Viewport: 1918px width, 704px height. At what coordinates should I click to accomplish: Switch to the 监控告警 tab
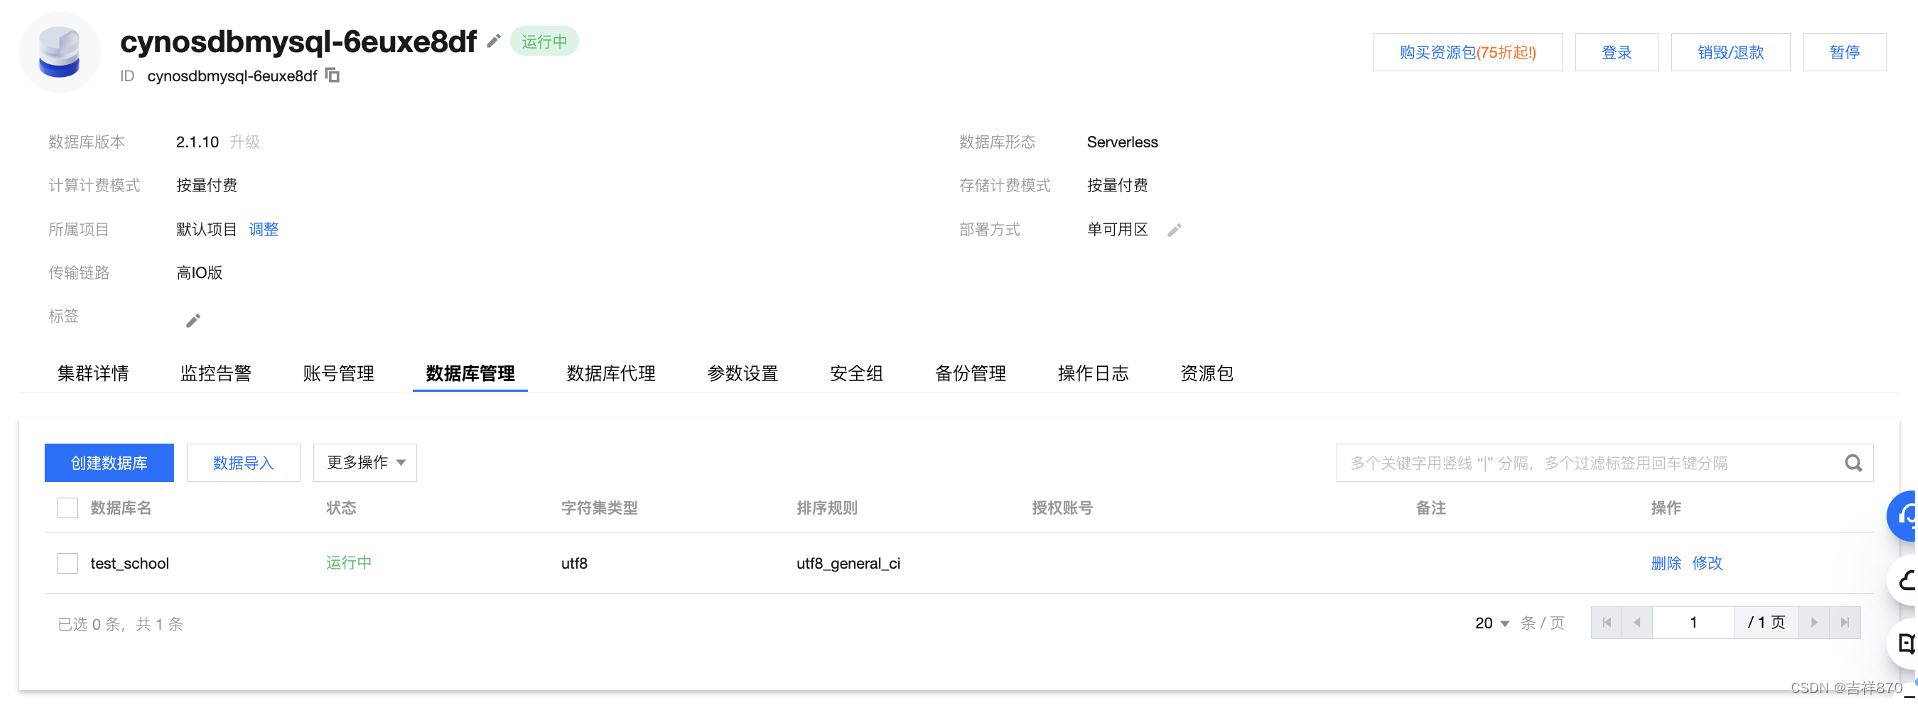[216, 373]
